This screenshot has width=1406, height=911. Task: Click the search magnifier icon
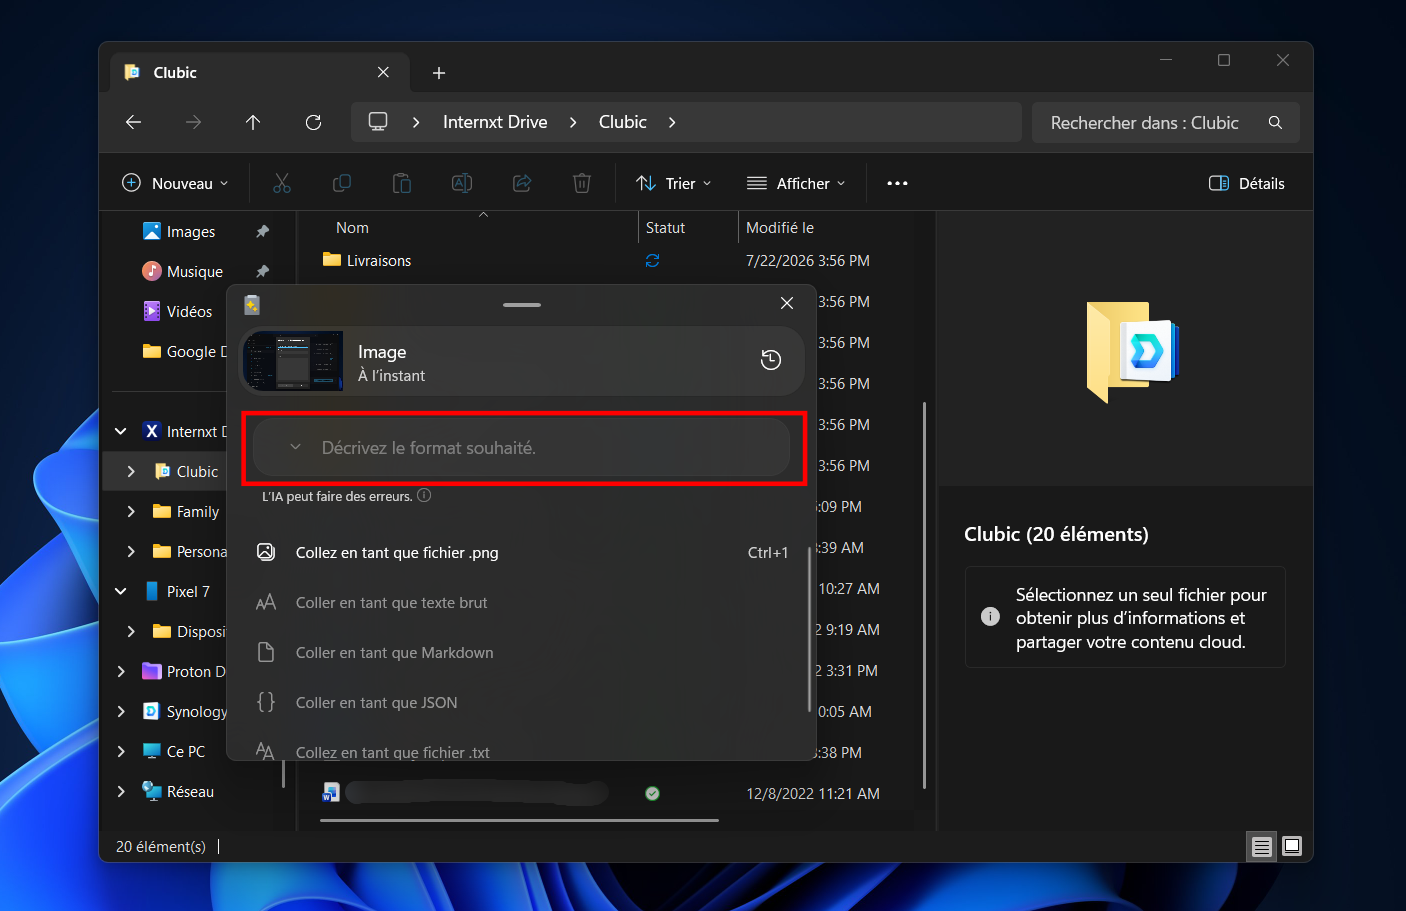tap(1275, 122)
